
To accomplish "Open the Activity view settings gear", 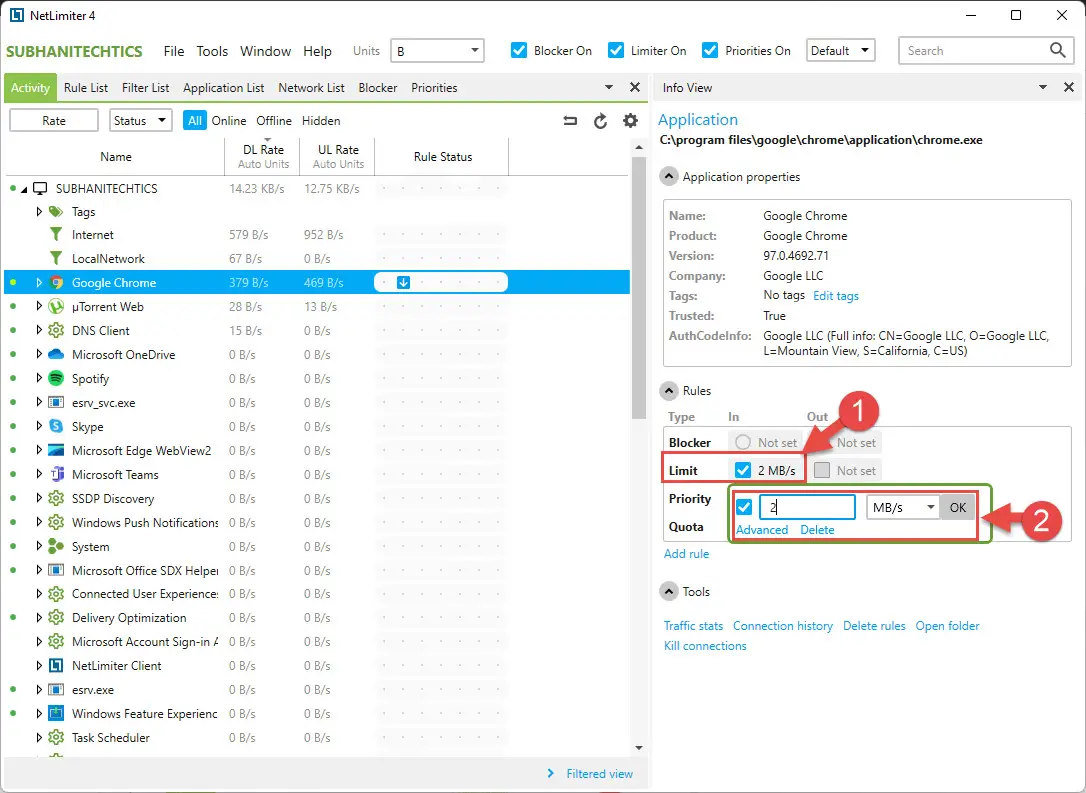I will [630, 121].
